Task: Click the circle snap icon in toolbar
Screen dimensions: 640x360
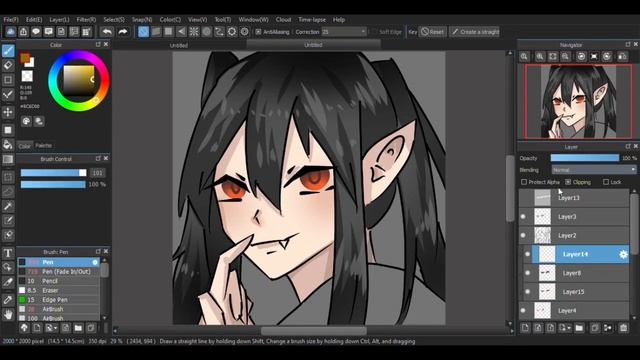Action: tap(207, 32)
